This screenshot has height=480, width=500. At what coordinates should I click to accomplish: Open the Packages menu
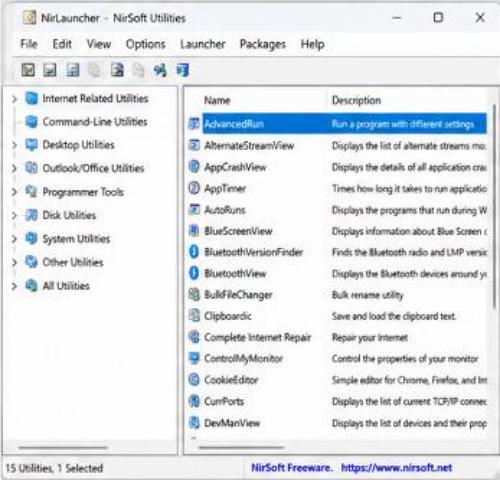point(263,44)
